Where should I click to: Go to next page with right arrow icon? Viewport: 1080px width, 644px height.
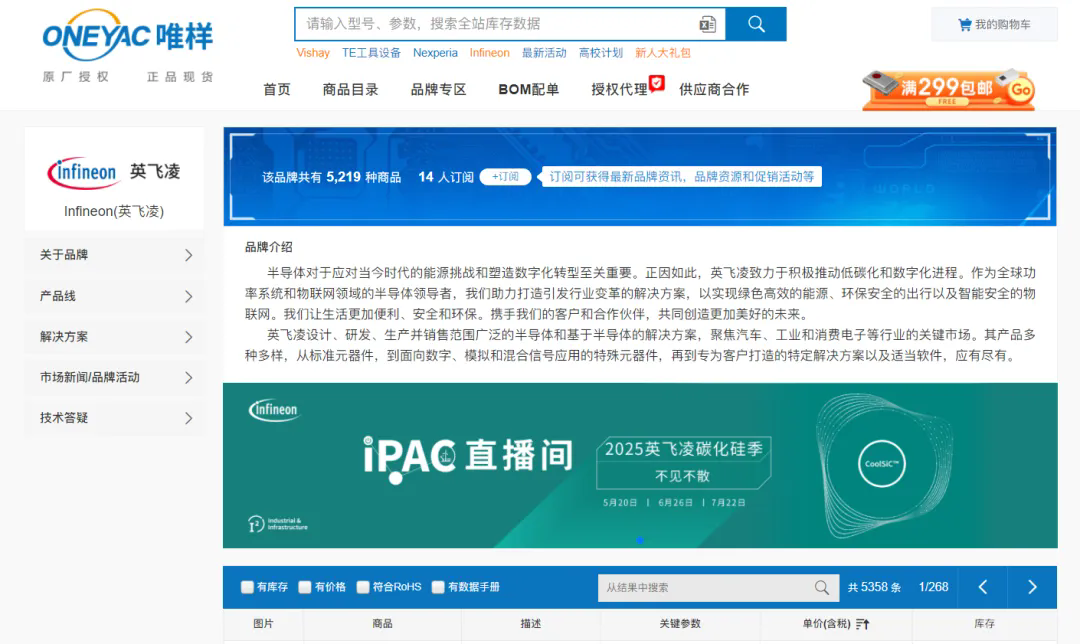(1032, 587)
